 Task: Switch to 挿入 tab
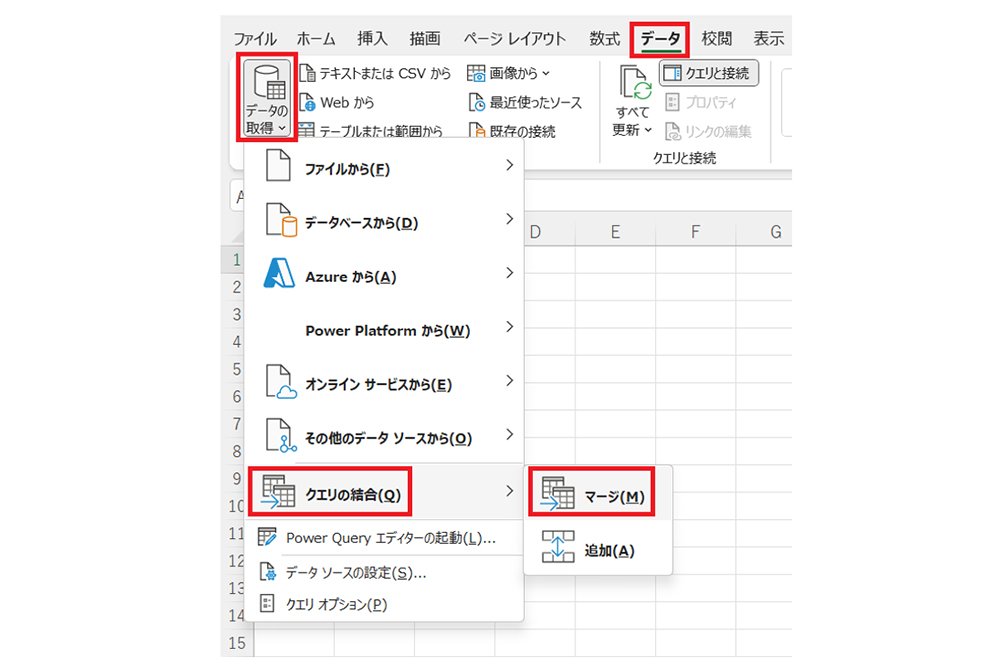click(x=372, y=39)
